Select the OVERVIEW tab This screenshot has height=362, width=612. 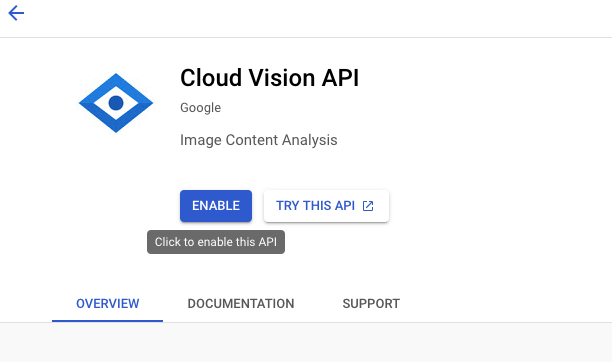click(107, 303)
